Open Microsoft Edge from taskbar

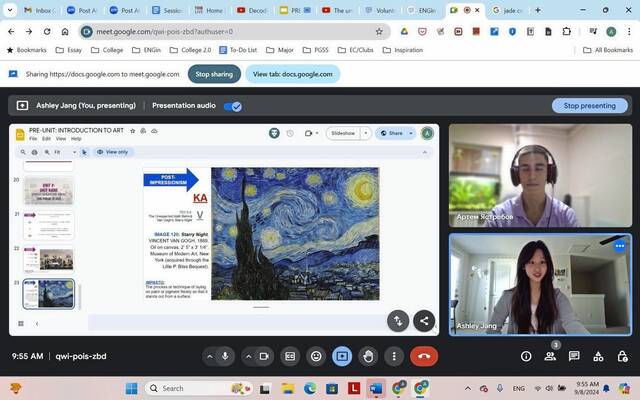pos(310,388)
